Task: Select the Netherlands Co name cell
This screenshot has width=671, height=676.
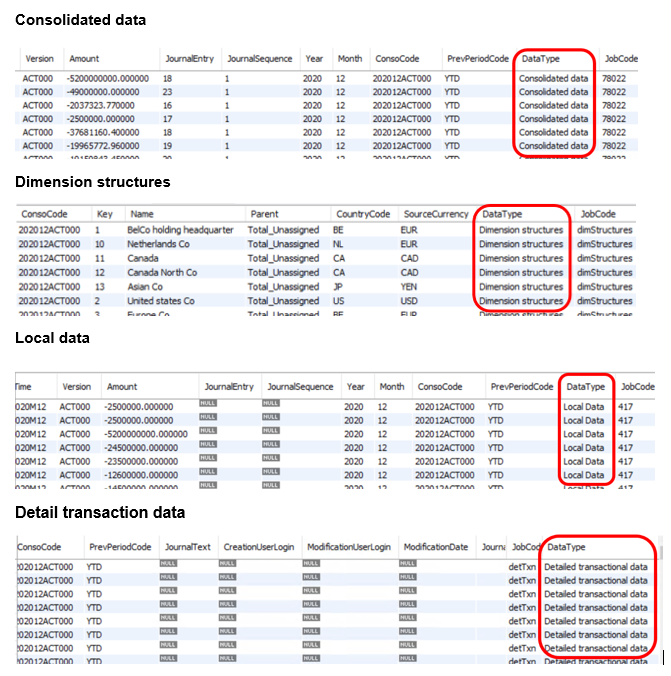Action: pyautogui.click(x=158, y=244)
